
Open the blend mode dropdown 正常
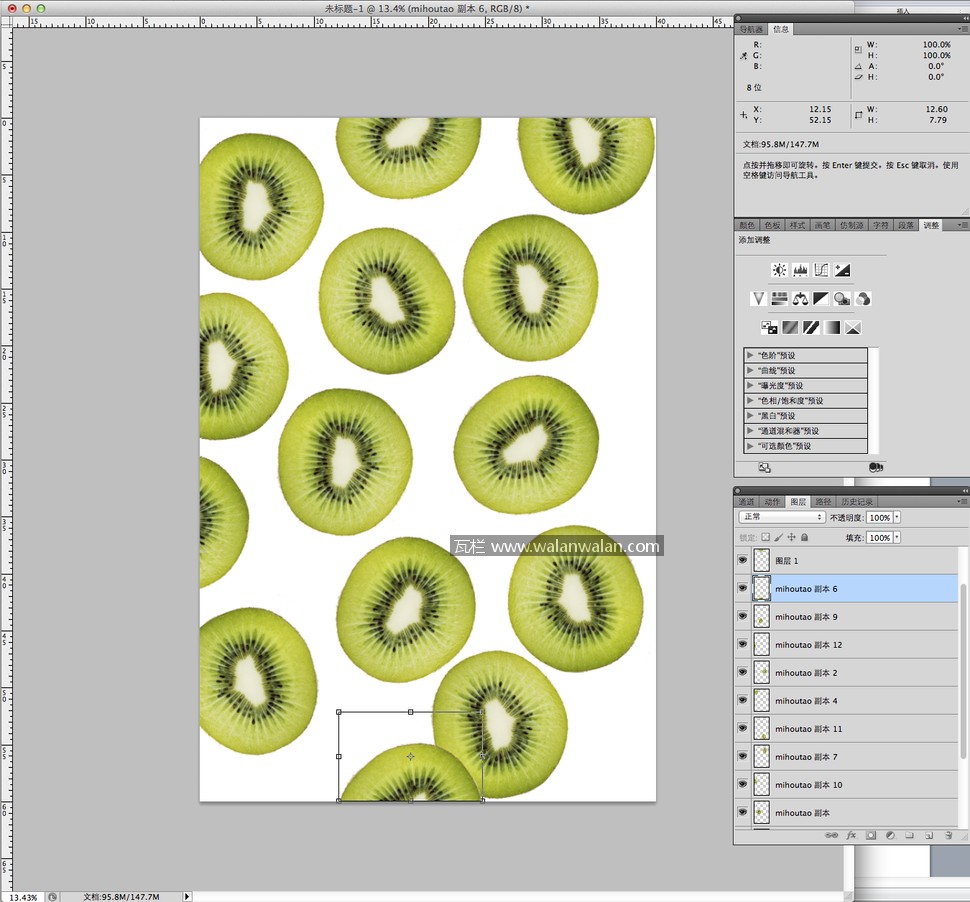click(781, 517)
